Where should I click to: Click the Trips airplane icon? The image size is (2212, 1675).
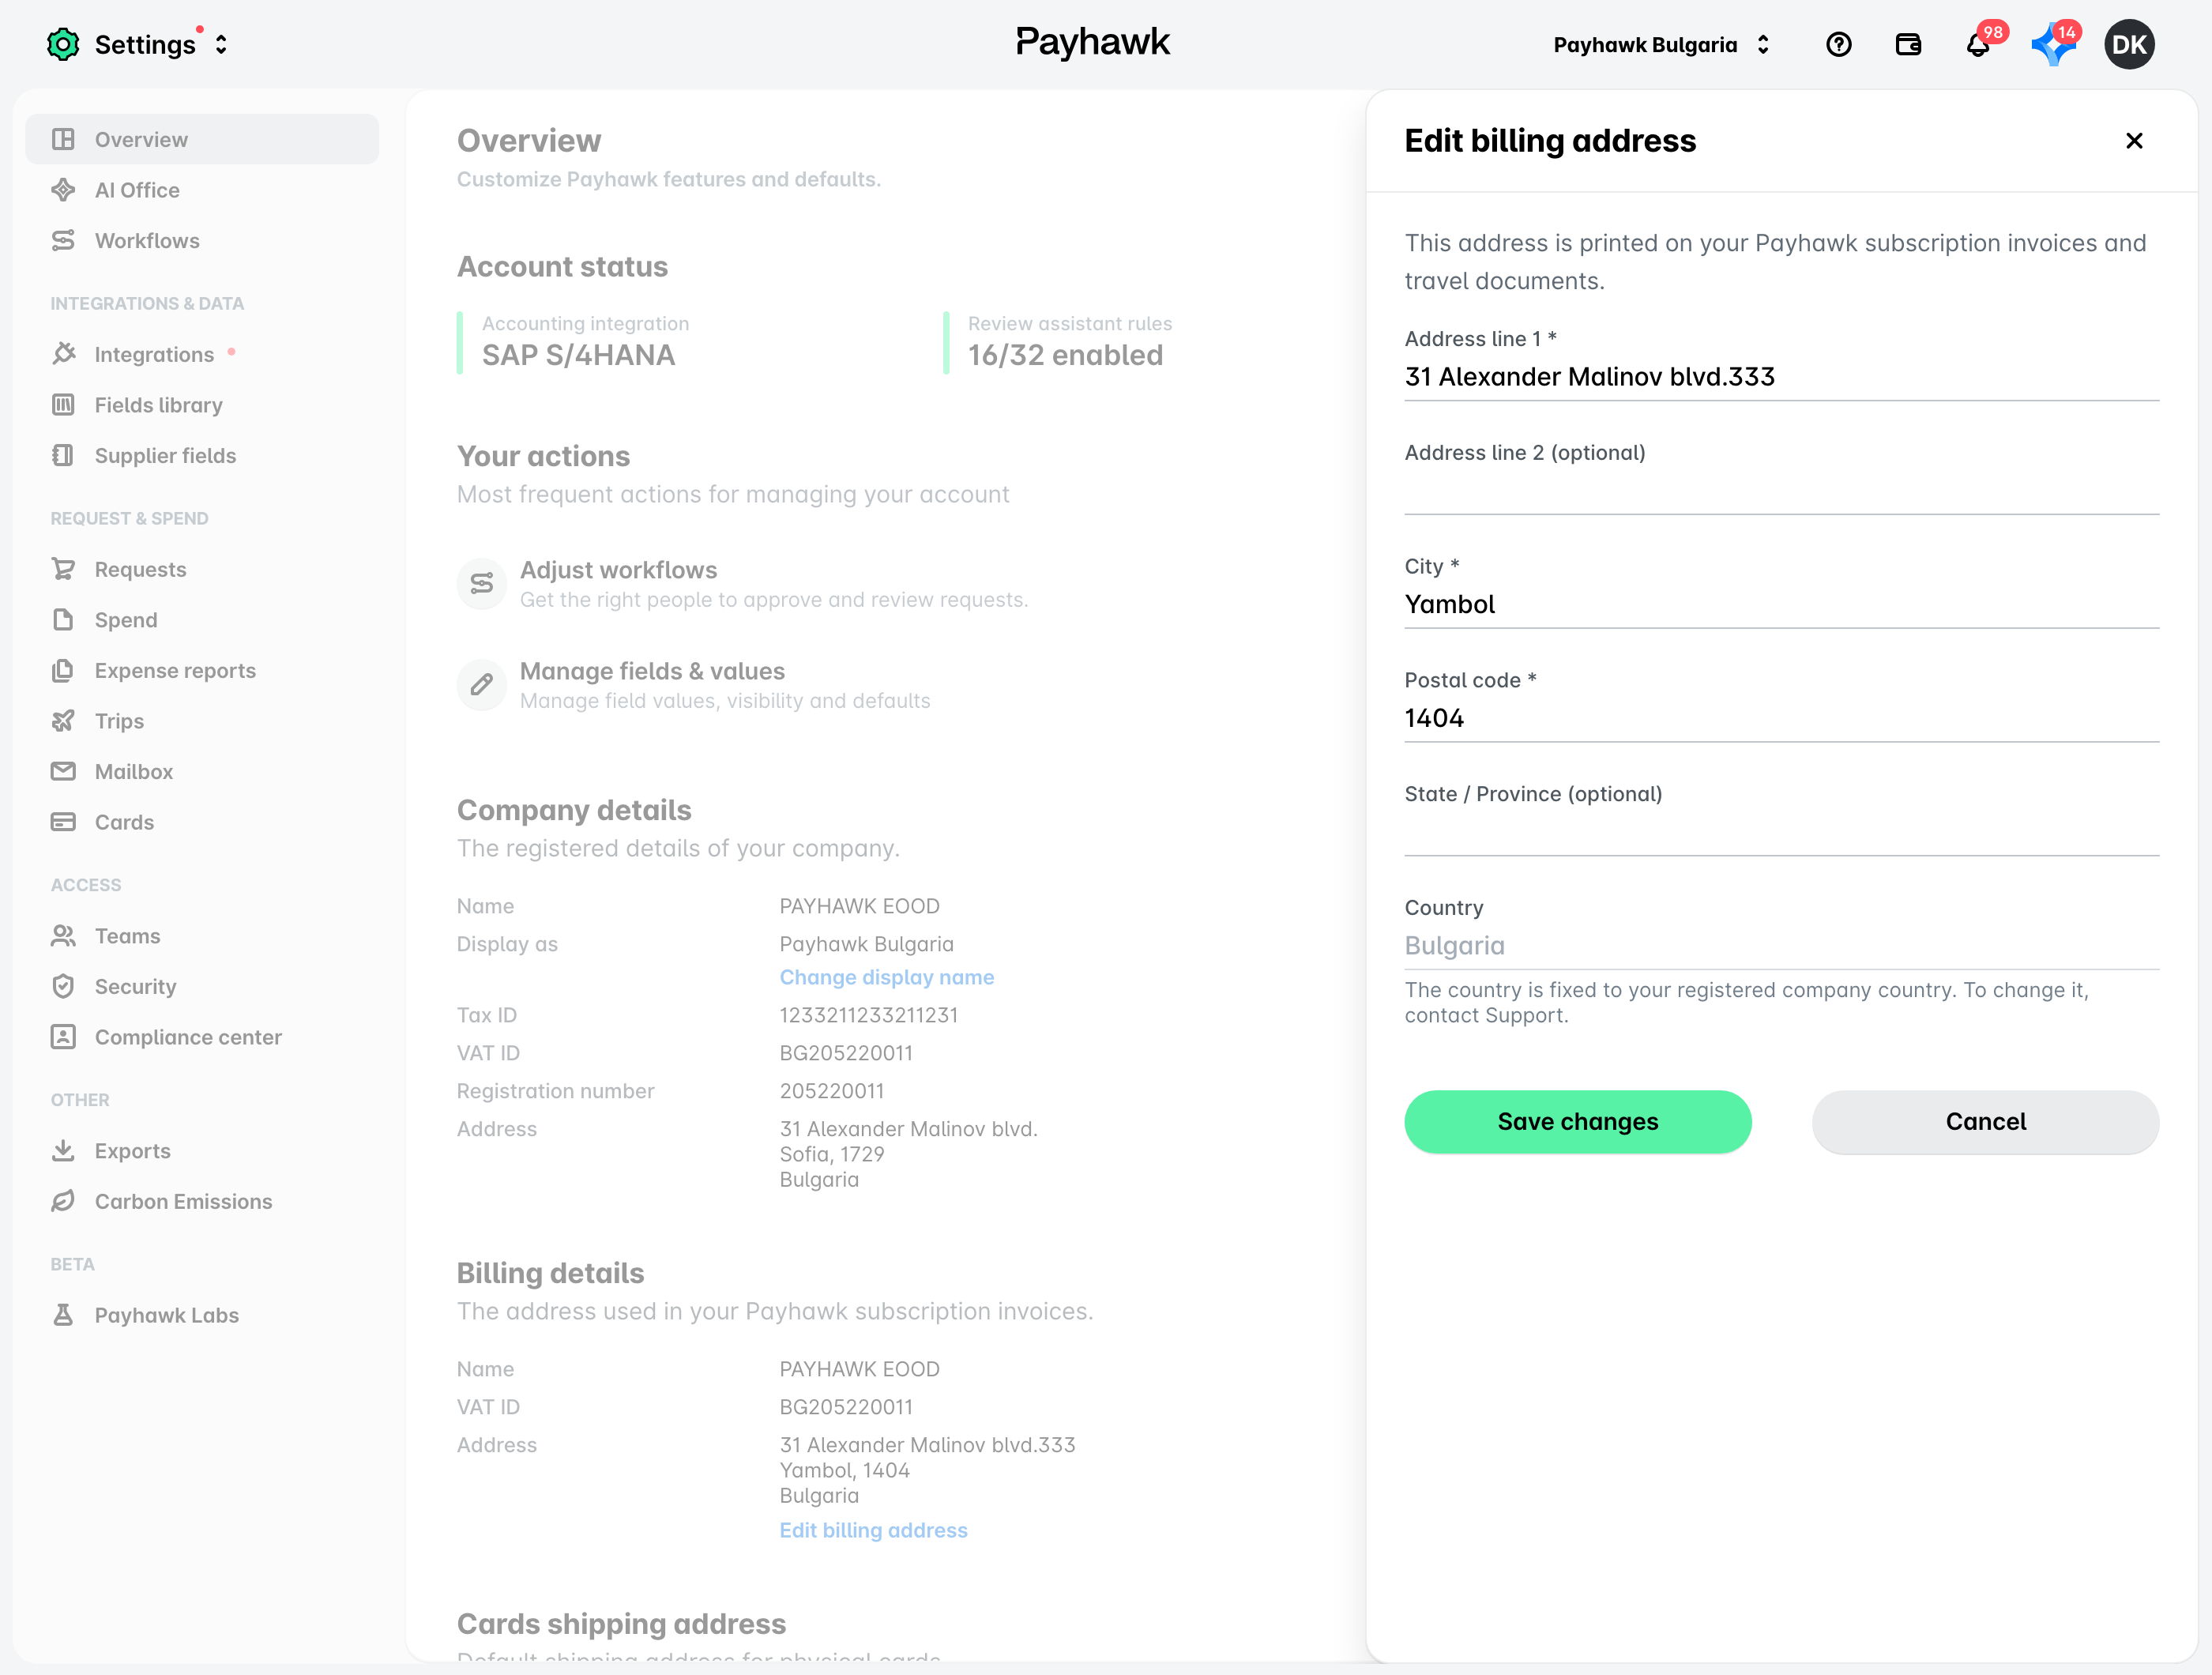tap(63, 721)
